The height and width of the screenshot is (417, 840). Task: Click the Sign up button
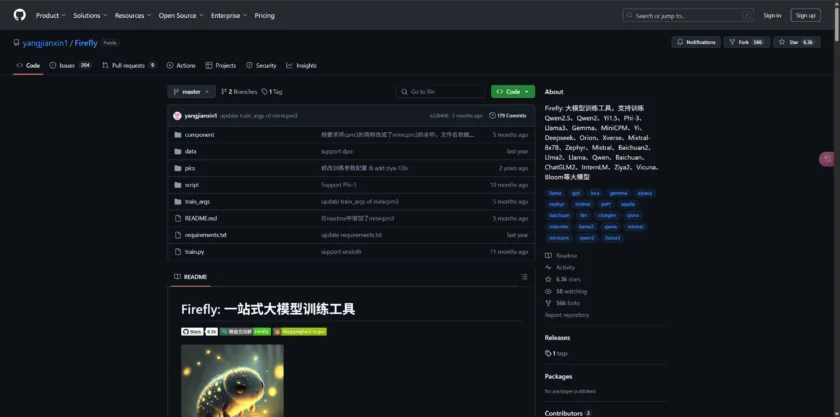coord(805,16)
